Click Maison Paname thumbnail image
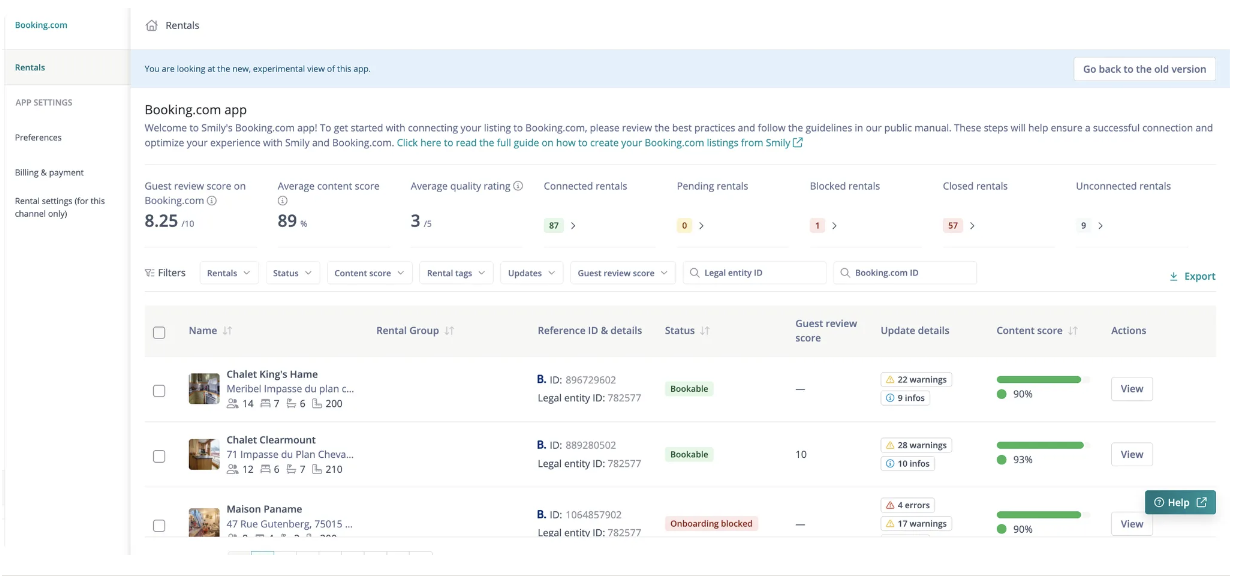 click(x=204, y=522)
